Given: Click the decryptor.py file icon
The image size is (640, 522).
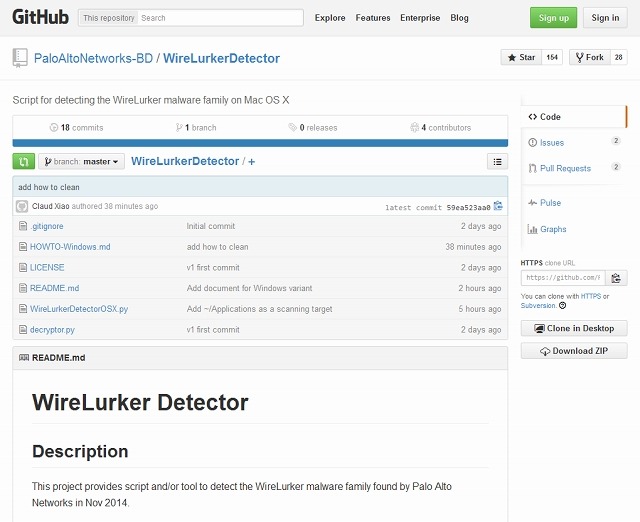Looking at the screenshot, I should point(23,329).
